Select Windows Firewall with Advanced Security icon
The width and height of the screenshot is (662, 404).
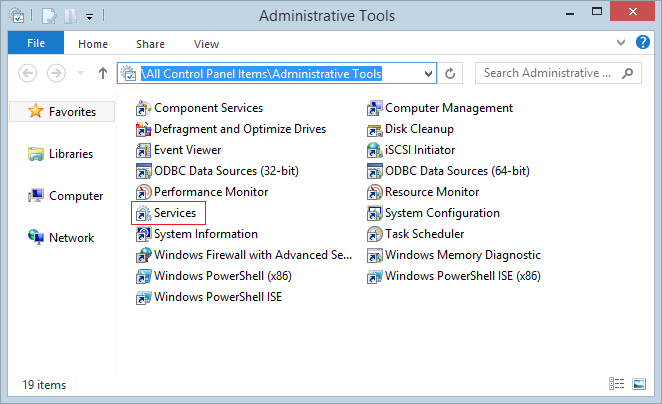pos(144,255)
